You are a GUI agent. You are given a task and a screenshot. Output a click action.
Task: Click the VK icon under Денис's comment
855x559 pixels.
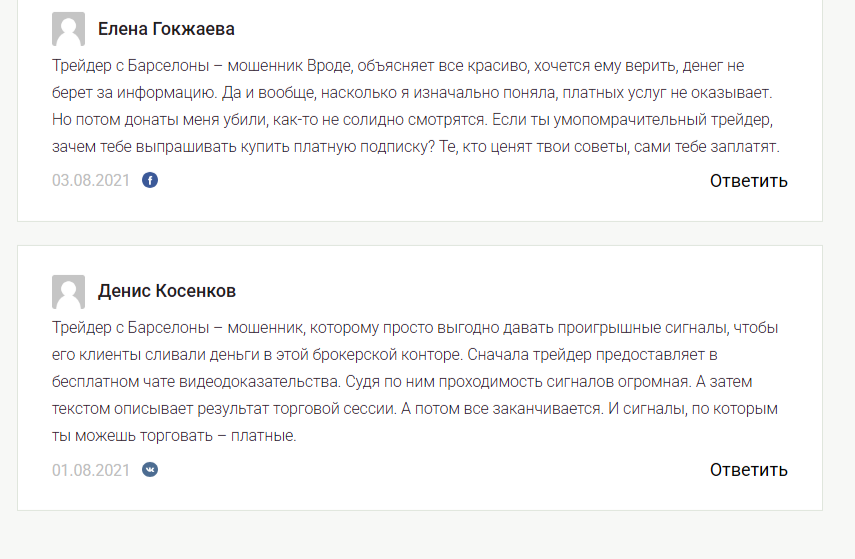click(x=150, y=469)
